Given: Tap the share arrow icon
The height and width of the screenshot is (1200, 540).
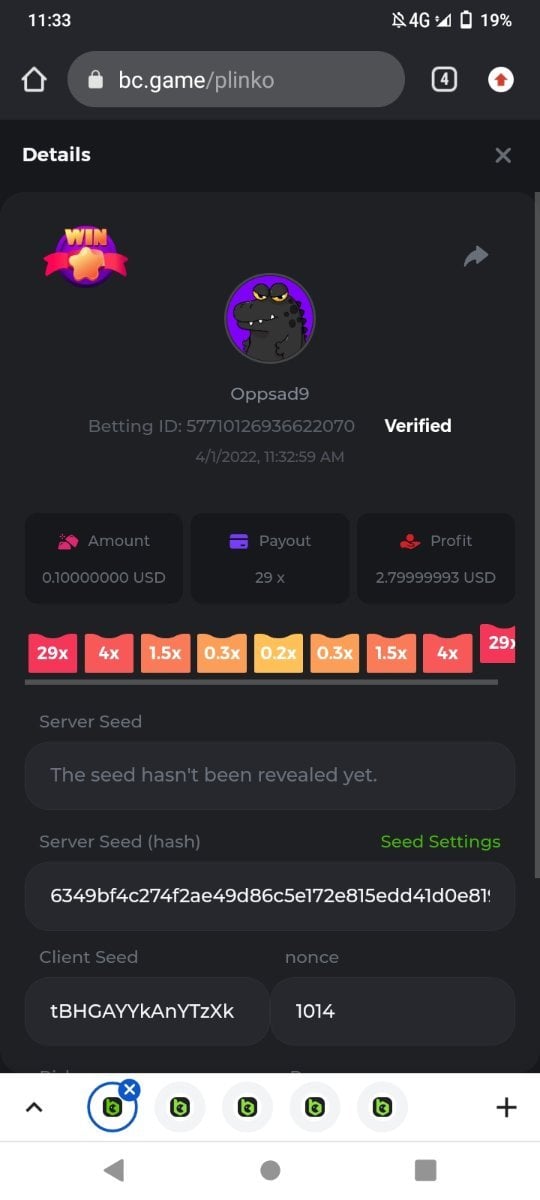Looking at the screenshot, I should pos(476,257).
